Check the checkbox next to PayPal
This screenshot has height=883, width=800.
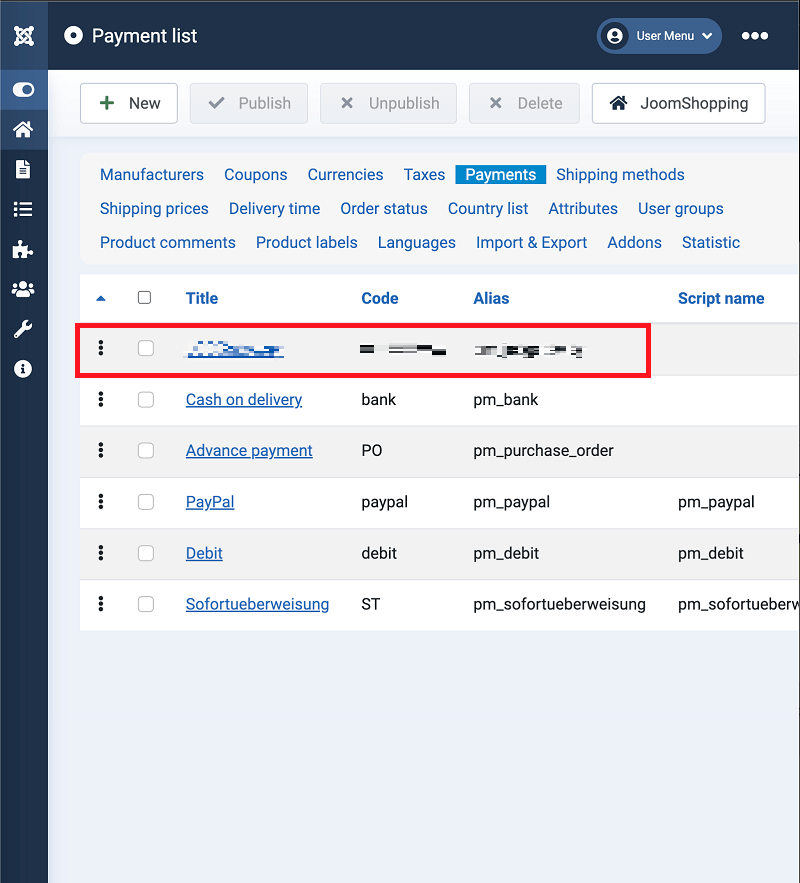144,502
